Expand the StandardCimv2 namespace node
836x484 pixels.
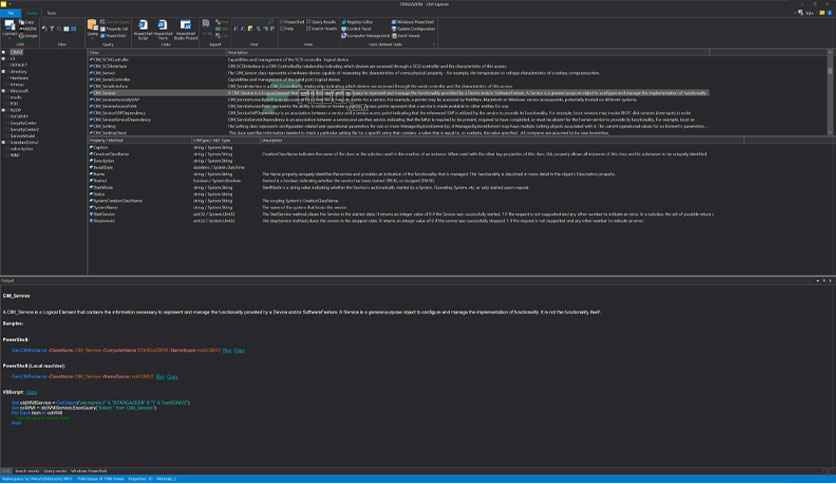pyautogui.click(x=4, y=142)
